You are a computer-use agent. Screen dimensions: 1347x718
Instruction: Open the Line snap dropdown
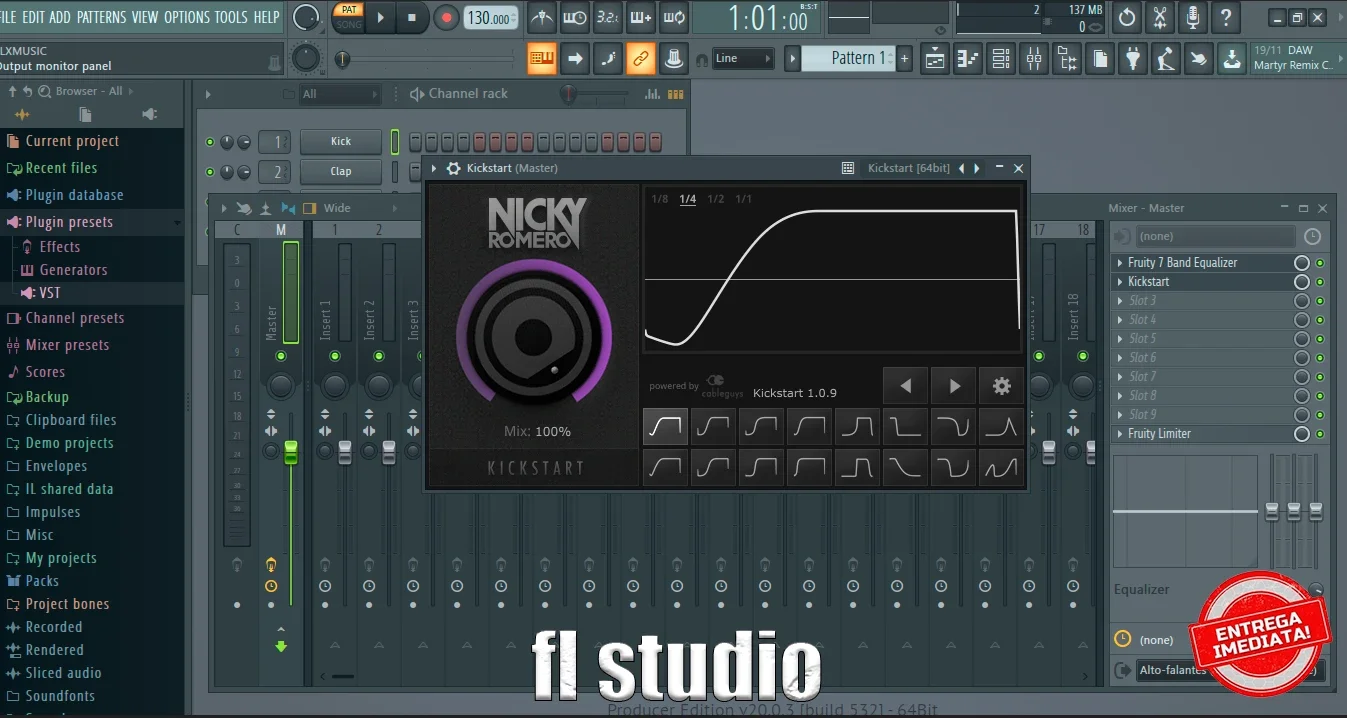tap(743, 59)
